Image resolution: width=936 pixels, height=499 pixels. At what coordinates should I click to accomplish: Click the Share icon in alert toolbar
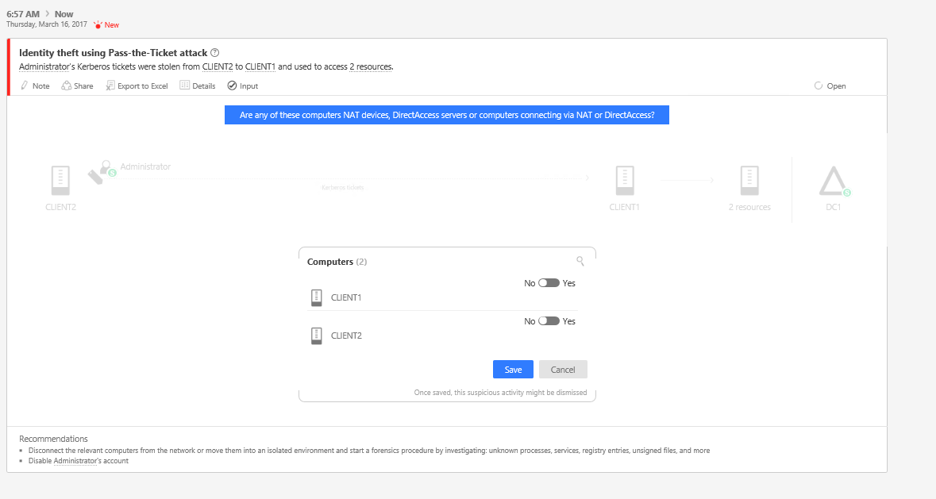[66, 85]
